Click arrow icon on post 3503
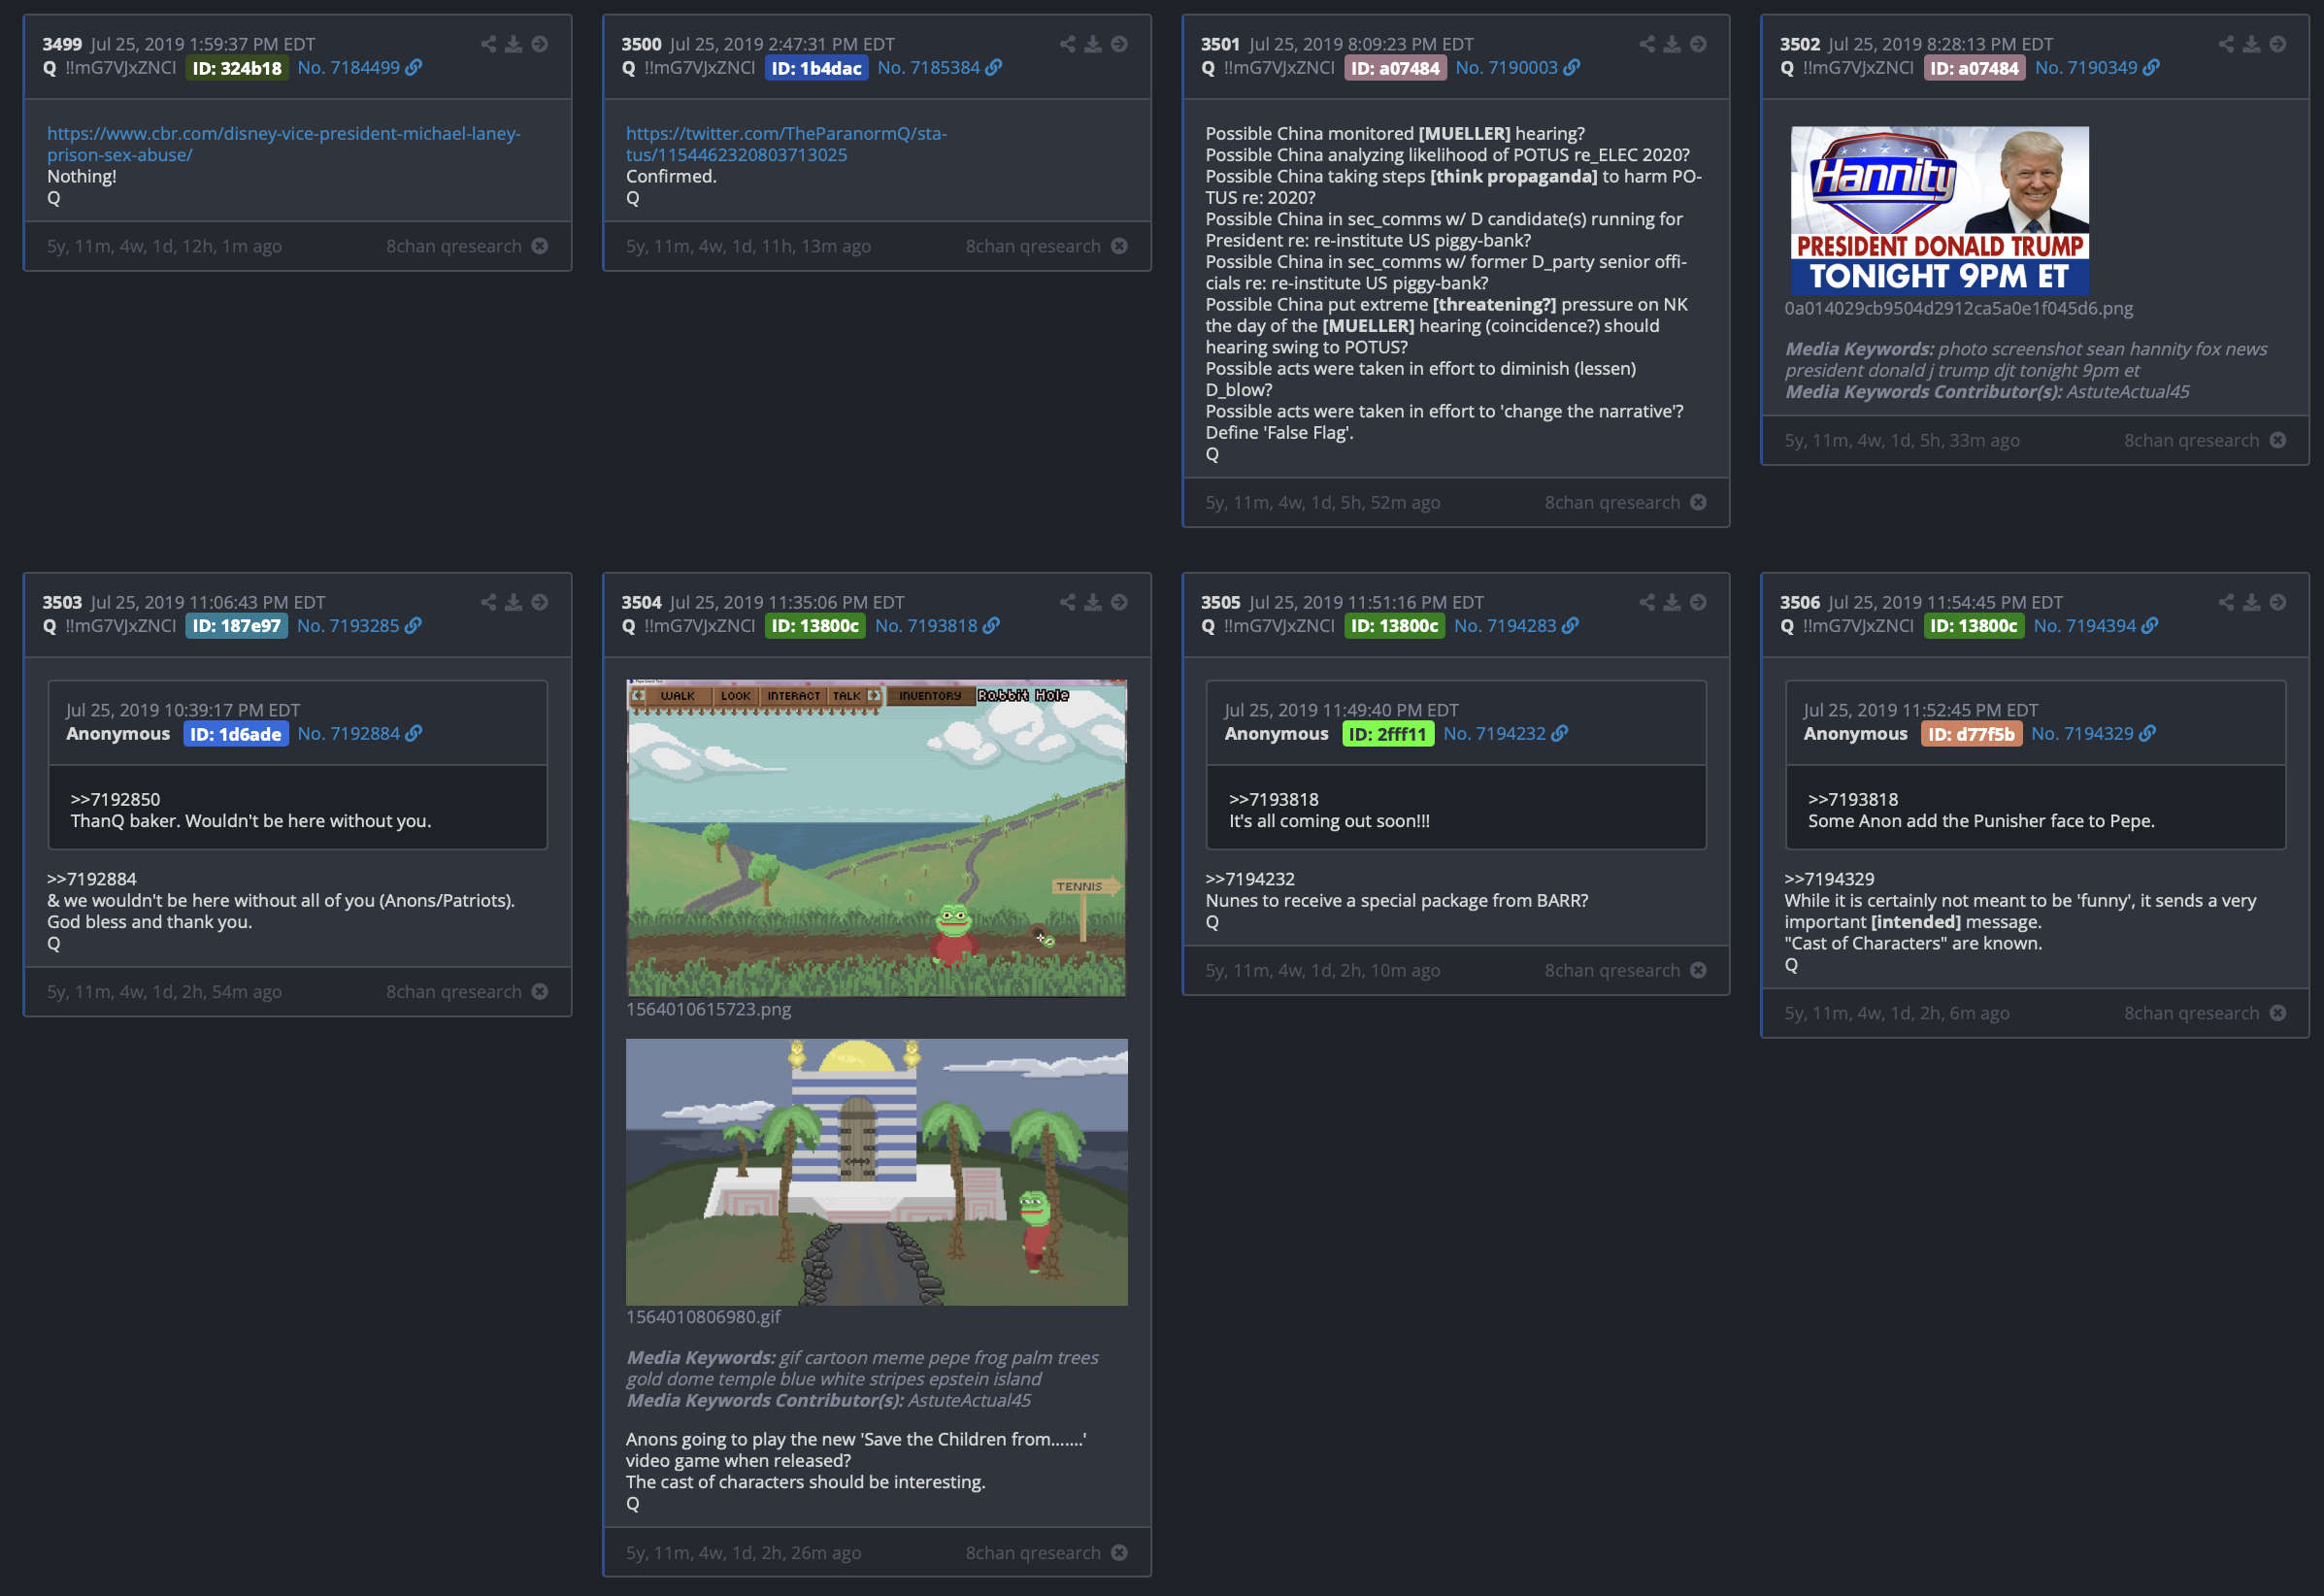Image resolution: width=2324 pixels, height=1596 pixels. pos(540,602)
